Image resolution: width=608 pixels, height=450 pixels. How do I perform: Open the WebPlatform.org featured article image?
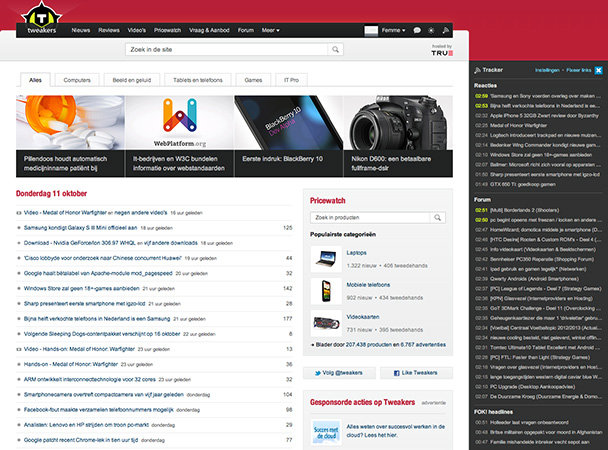click(180, 123)
